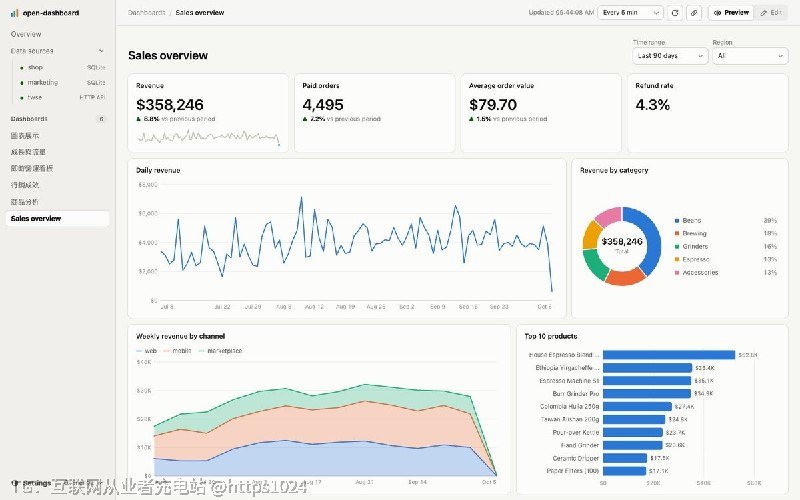Open the Region All dropdown

click(750, 56)
